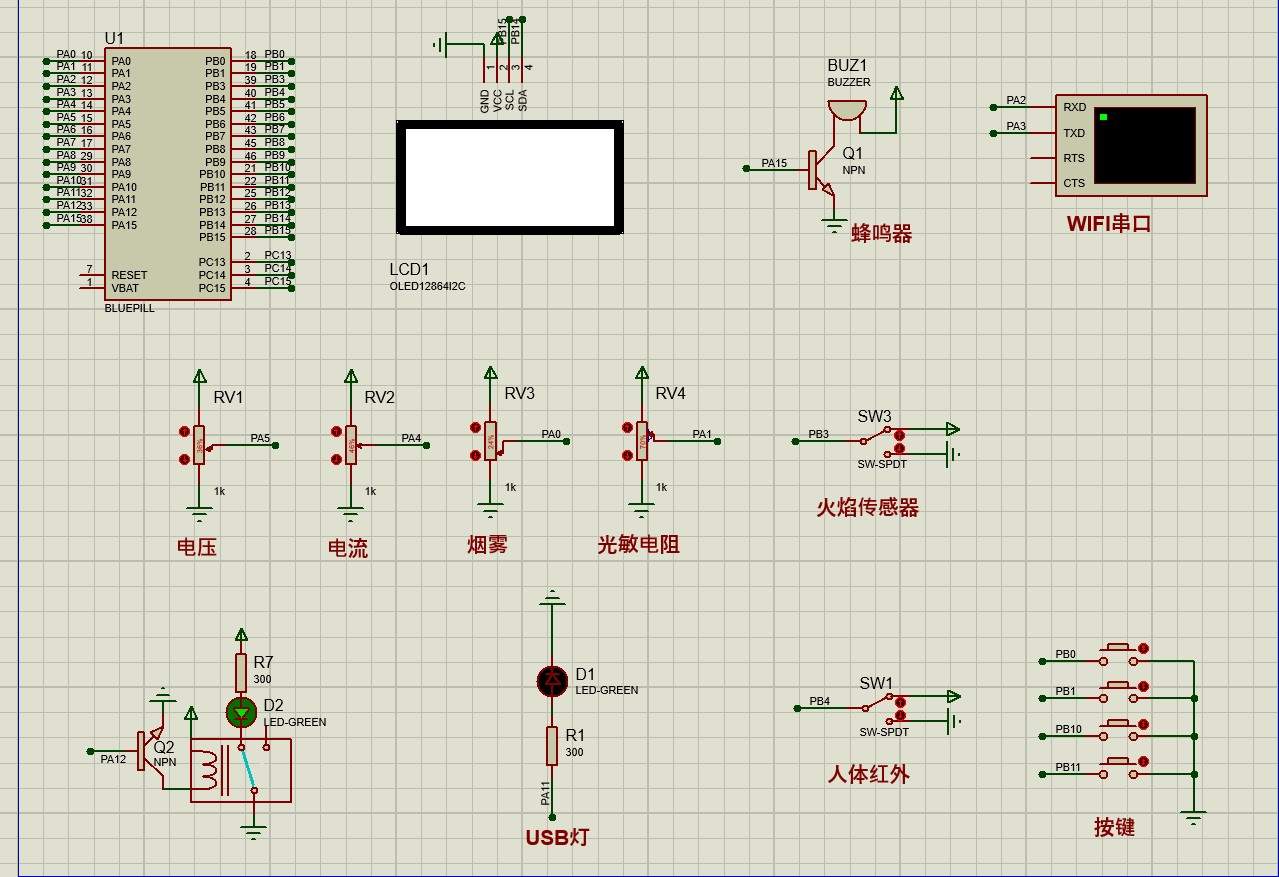Increase RV2 current potentiometer with upper dot
The height and width of the screenshot is (877, 1279).
point(336,432)
